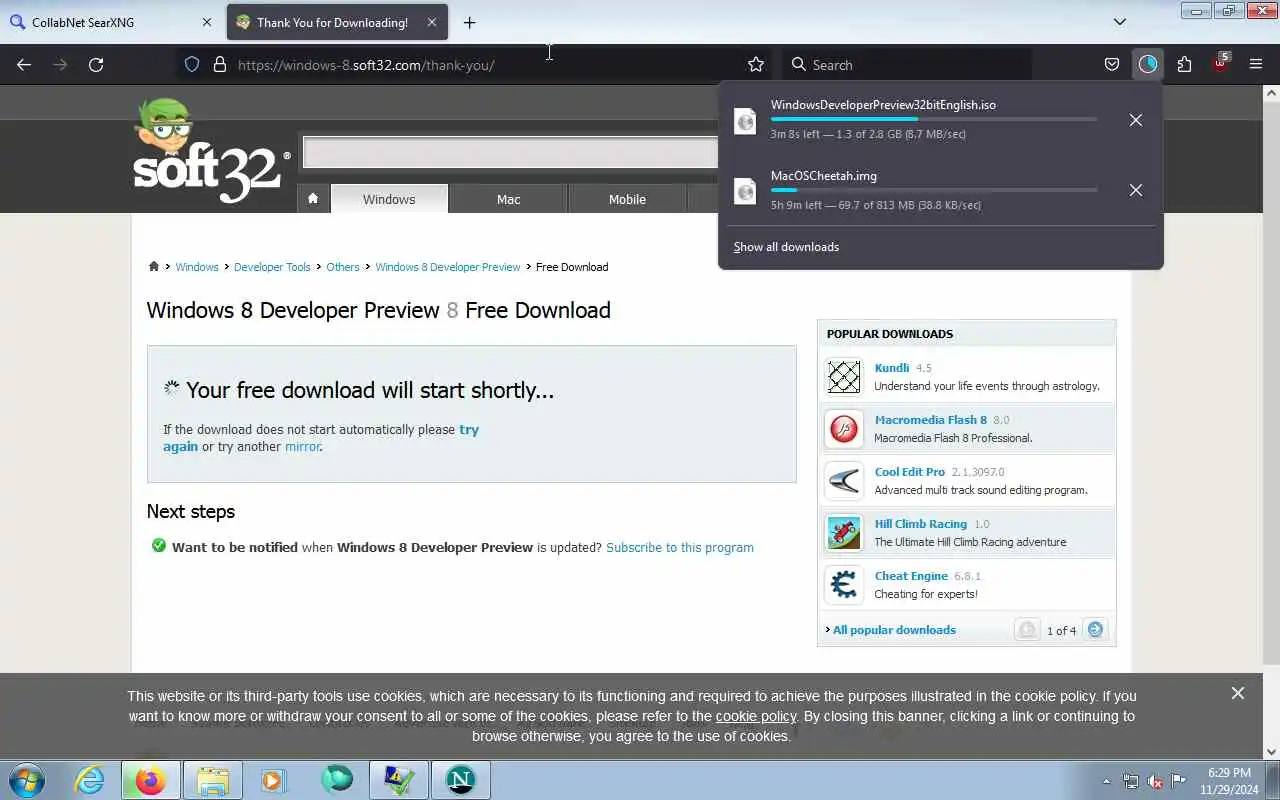Cancel the WindowsDeveloperPreview32bitEnglish.iso download
This screenshot has height=800, width=1280.
1136,120
